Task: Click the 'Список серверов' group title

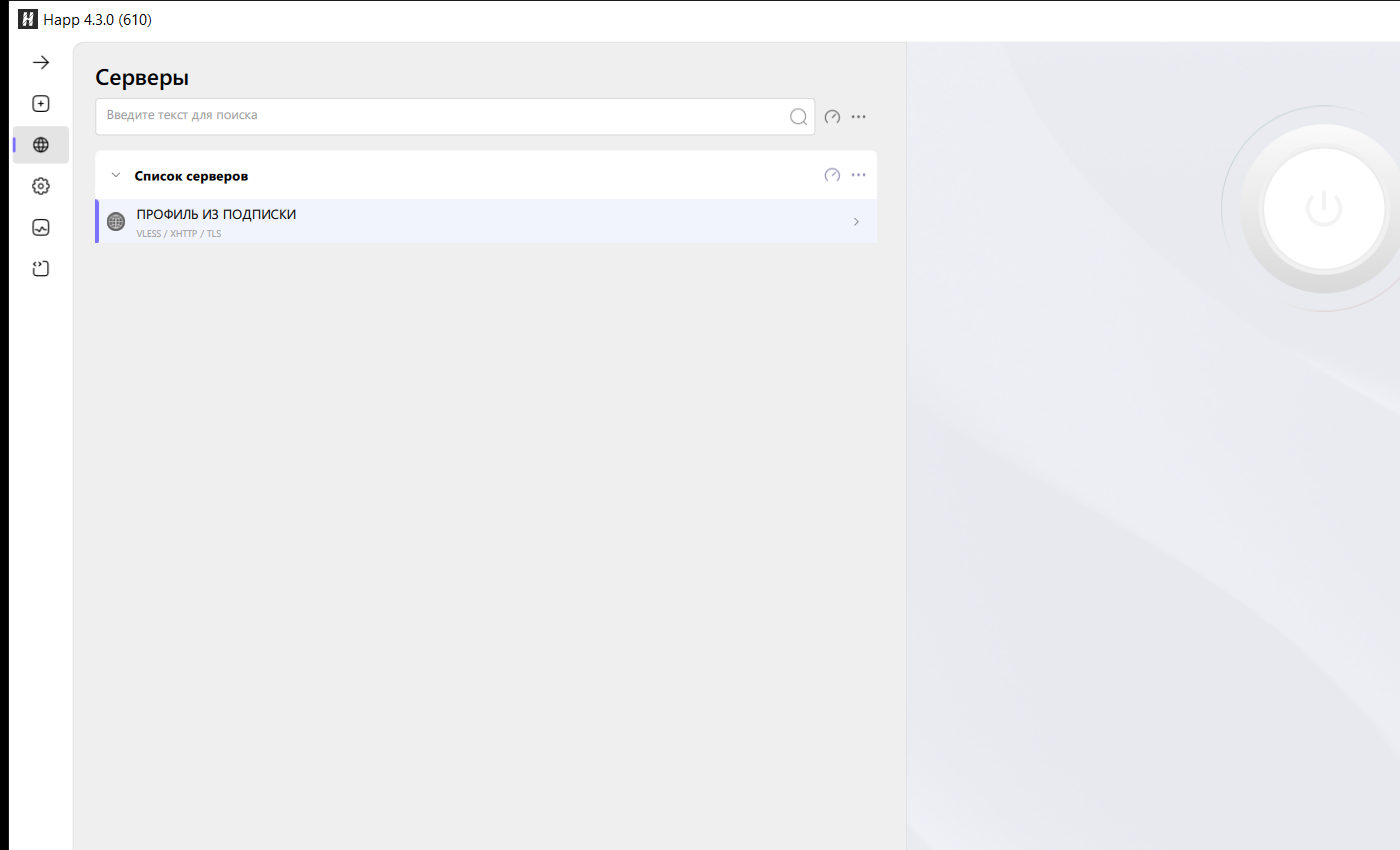Action: coord(191,176)
